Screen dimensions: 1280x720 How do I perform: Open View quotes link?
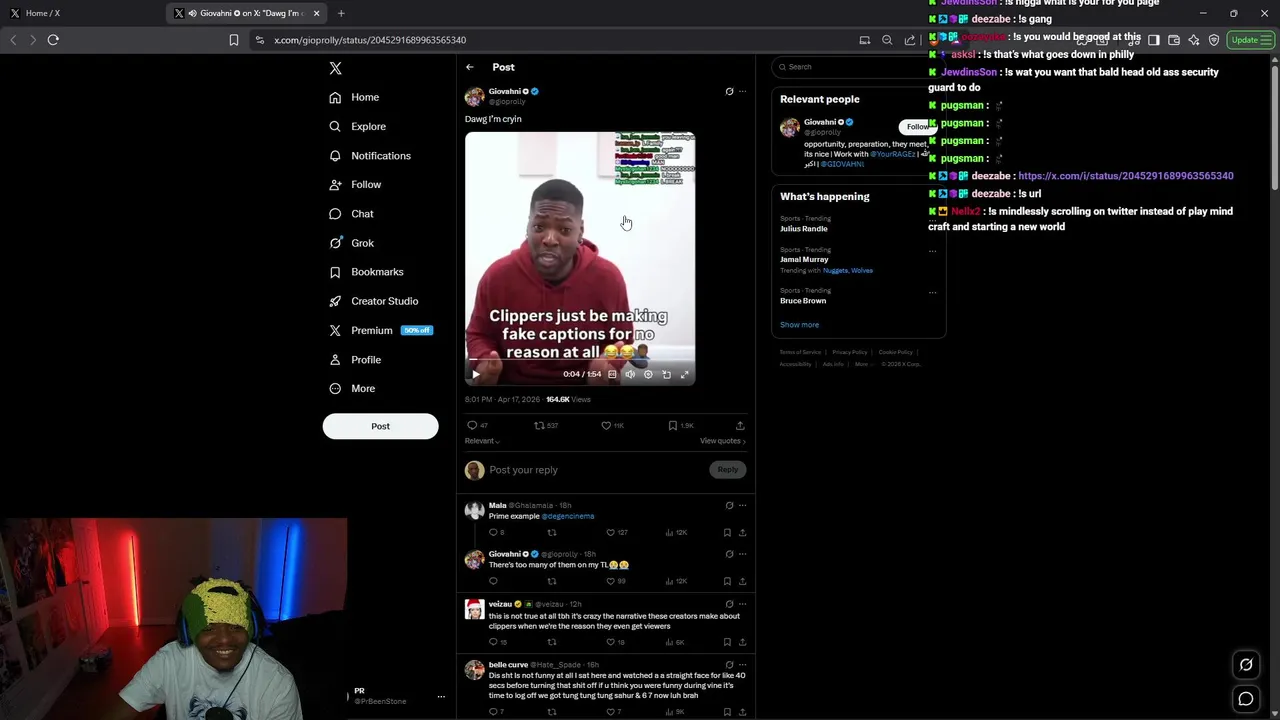723,441
